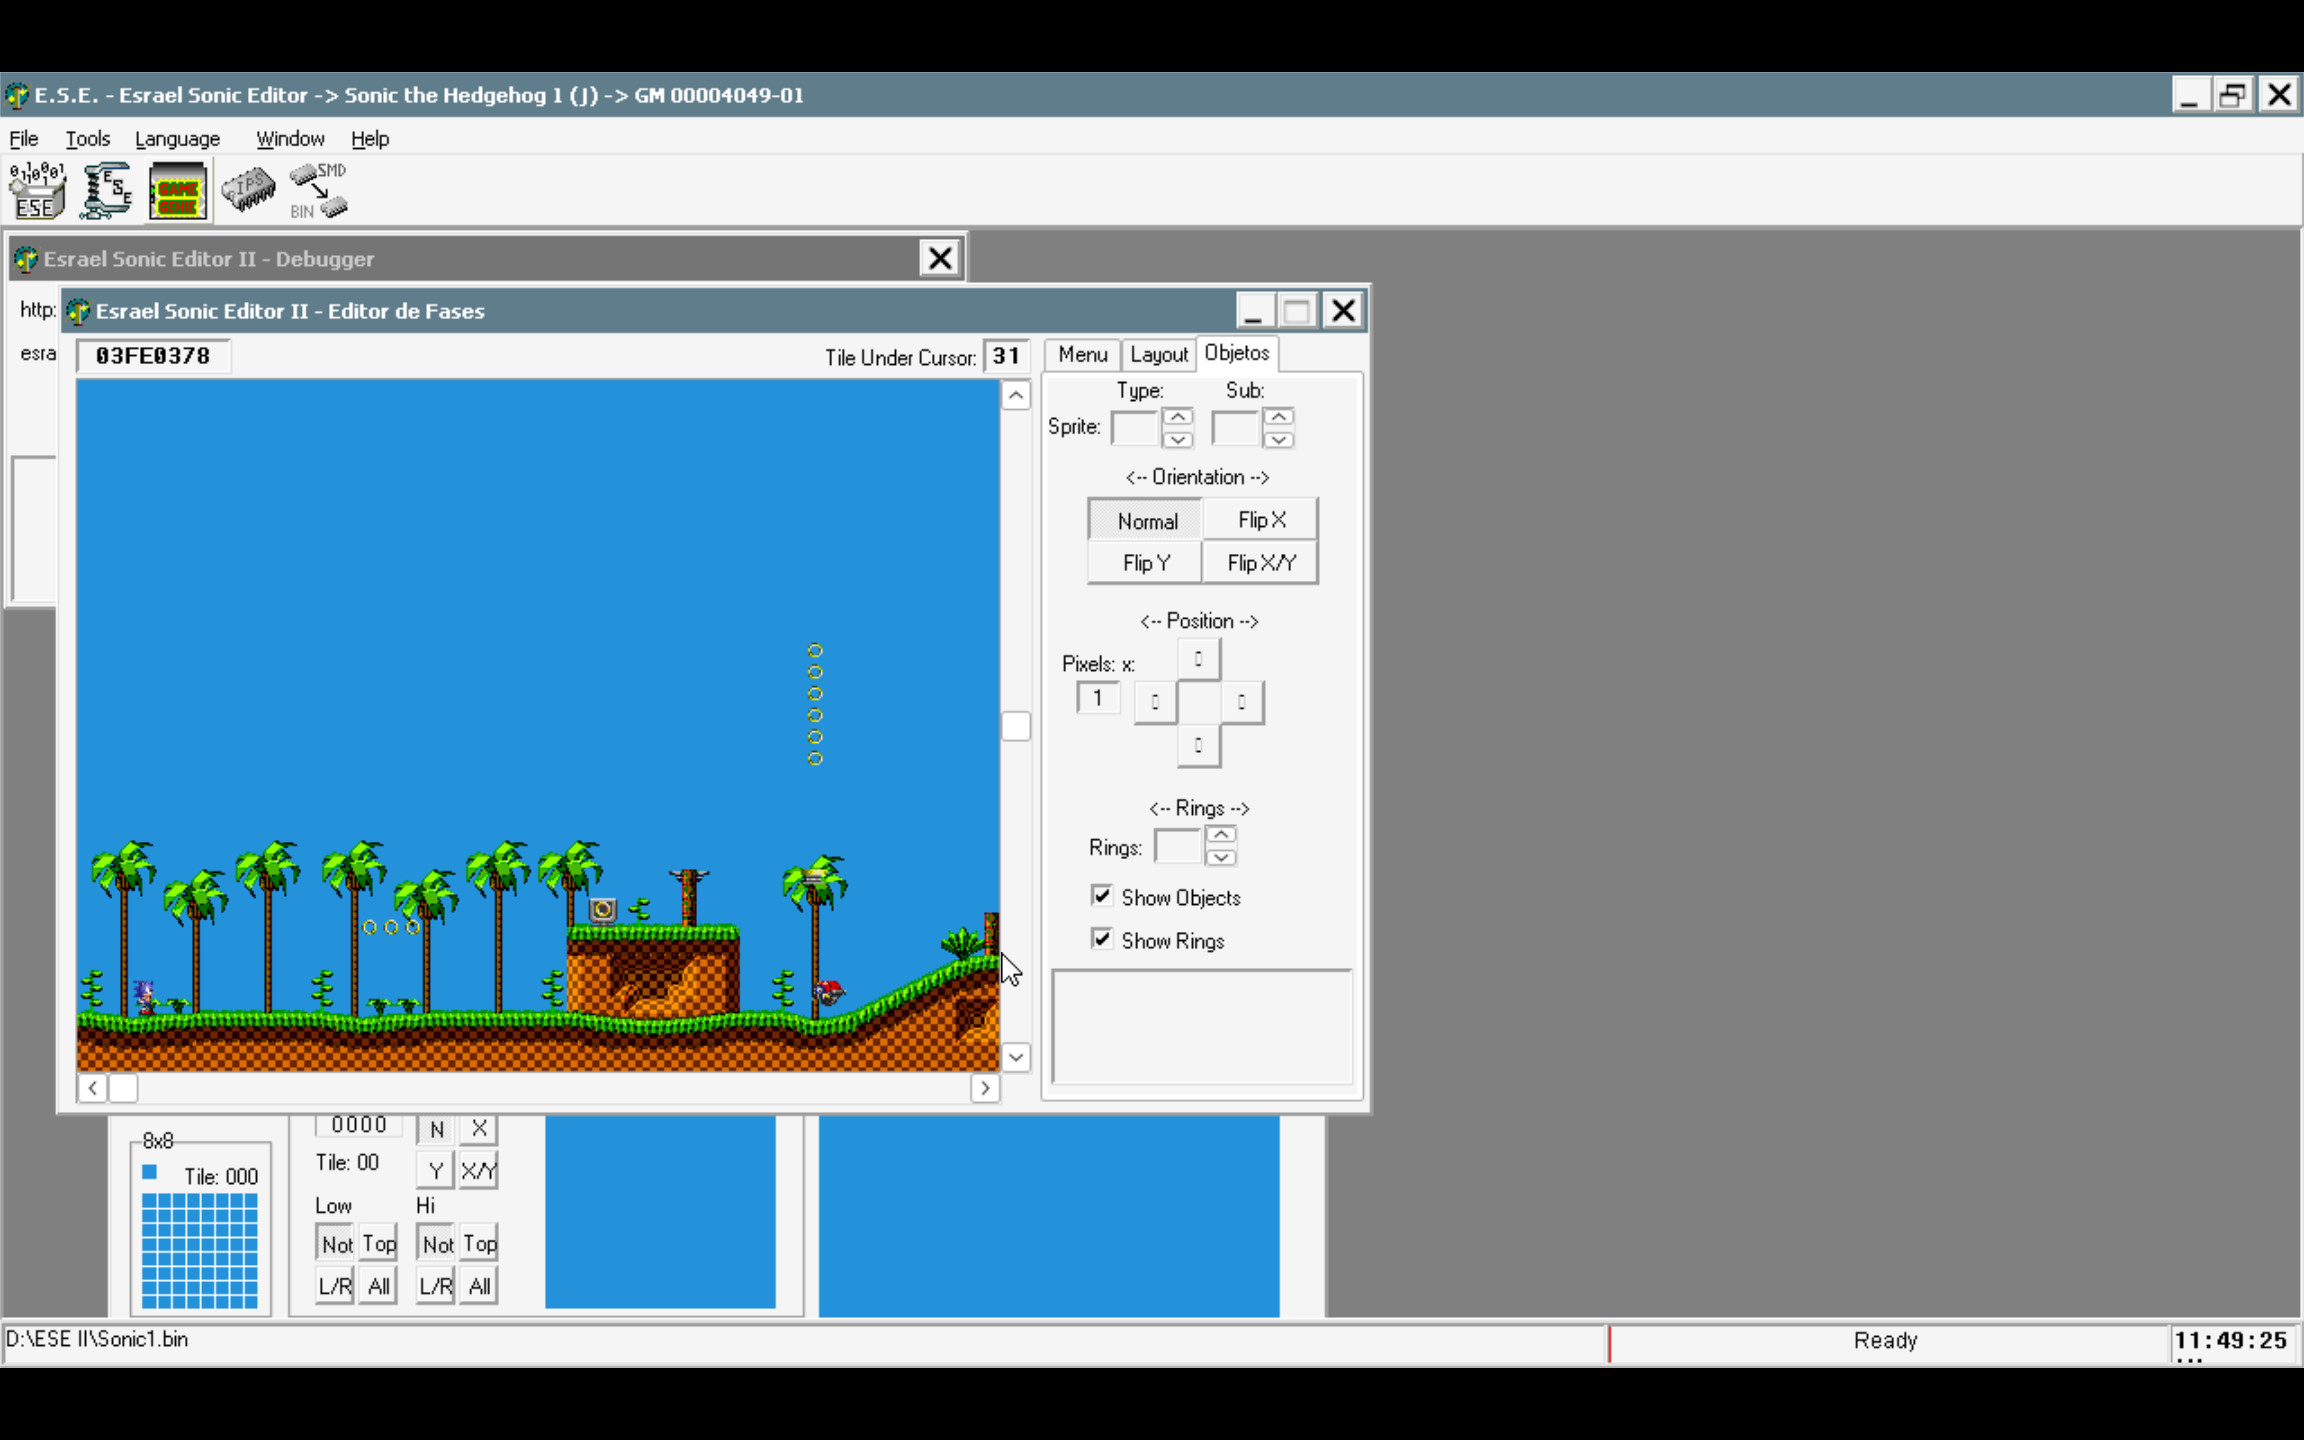The width and height of the screenshot is (2304, 1440).
Task: Increase the Rings value with up arrow
Action: 1221,836
